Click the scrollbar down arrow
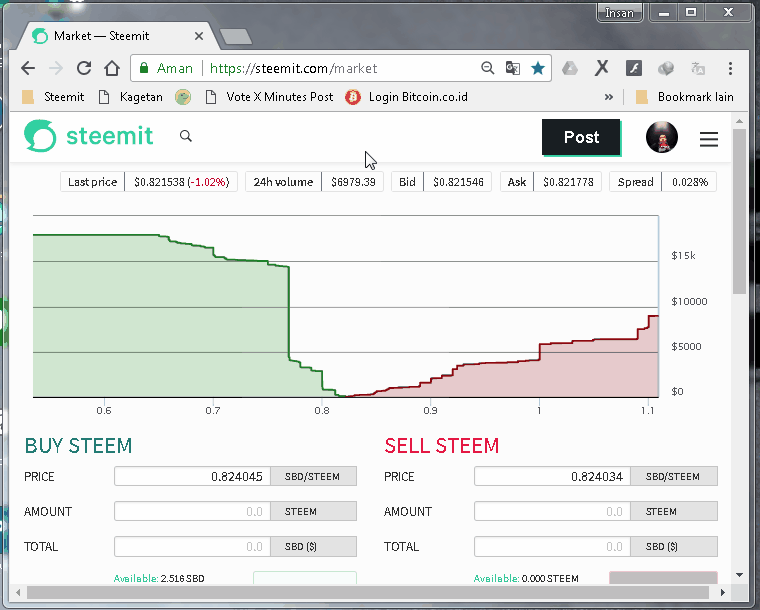 click(739, 575)
